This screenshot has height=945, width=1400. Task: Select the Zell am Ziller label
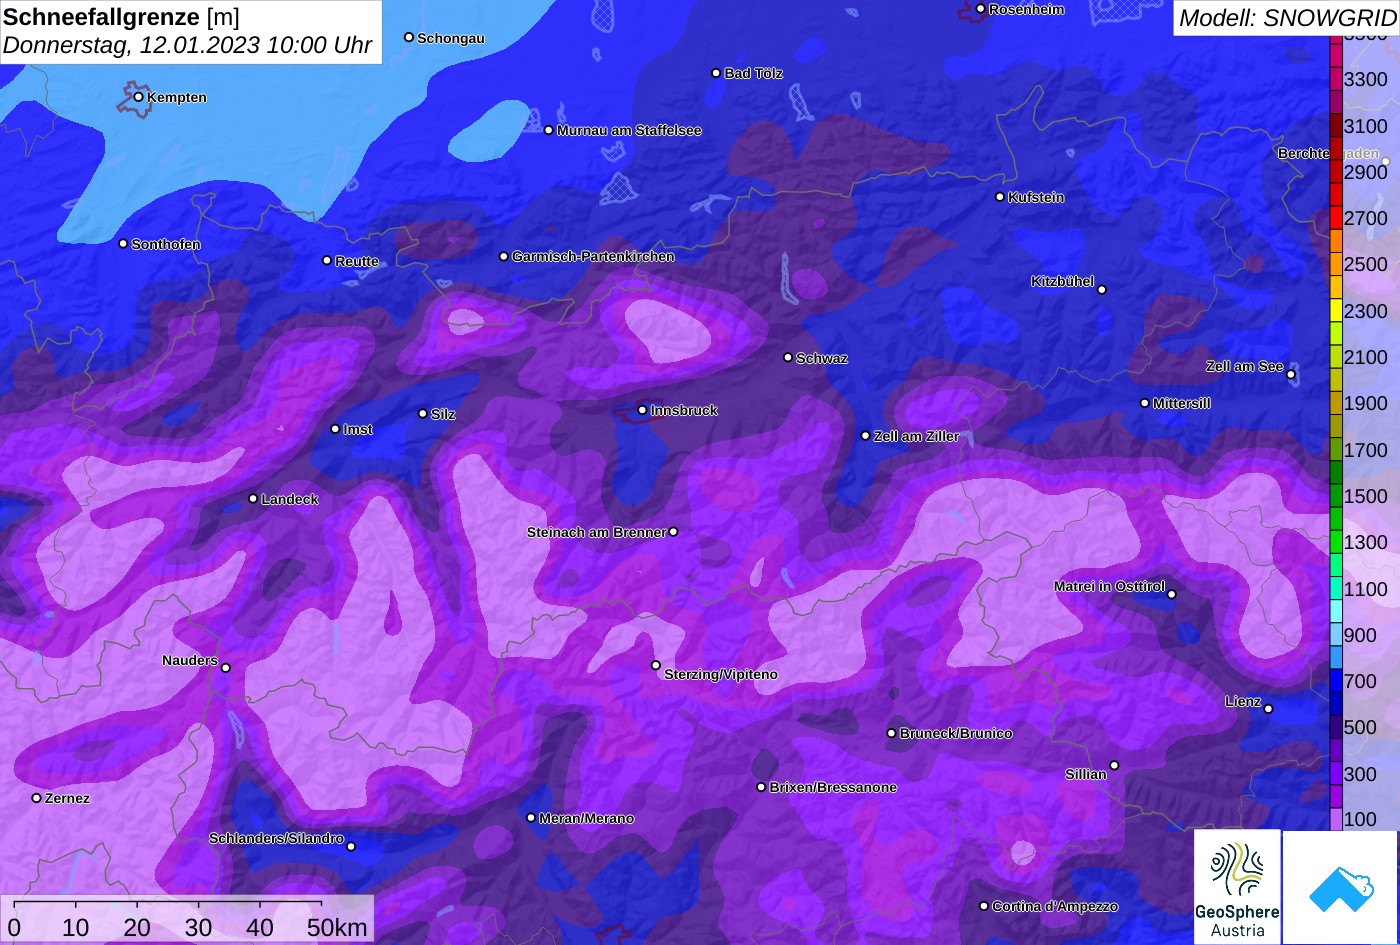pyautogui.click(x=917, y=436)
